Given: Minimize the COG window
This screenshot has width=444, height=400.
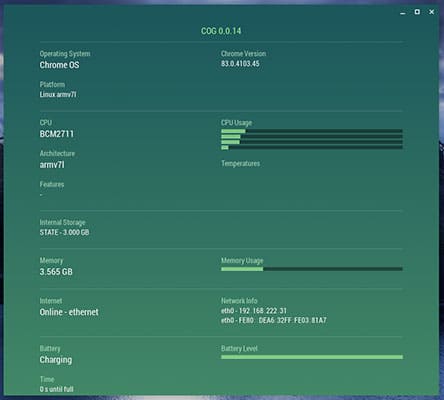Looking at the screenshot, I should pos(403,12).
